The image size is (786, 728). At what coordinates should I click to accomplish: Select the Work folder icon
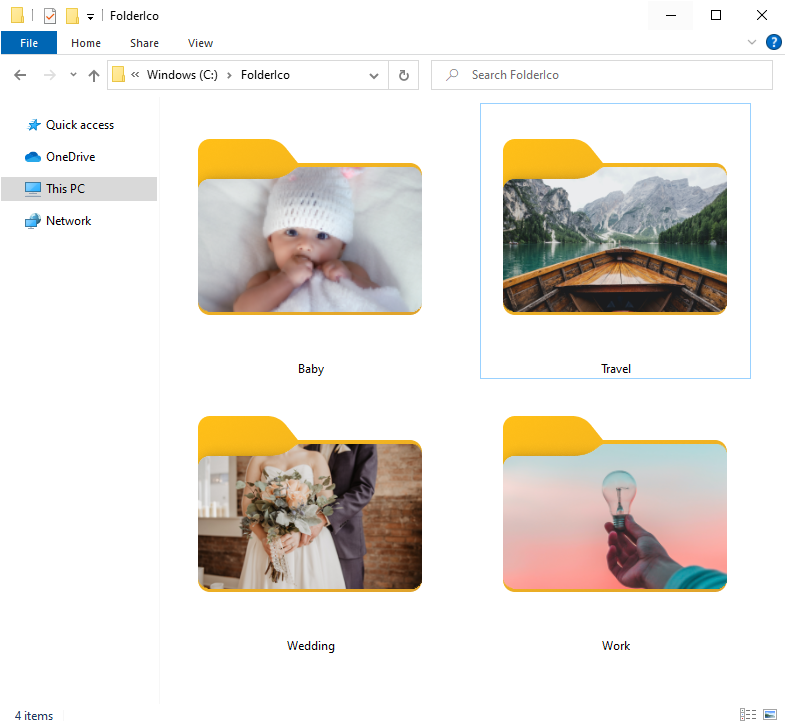click(x=615, y=504)
